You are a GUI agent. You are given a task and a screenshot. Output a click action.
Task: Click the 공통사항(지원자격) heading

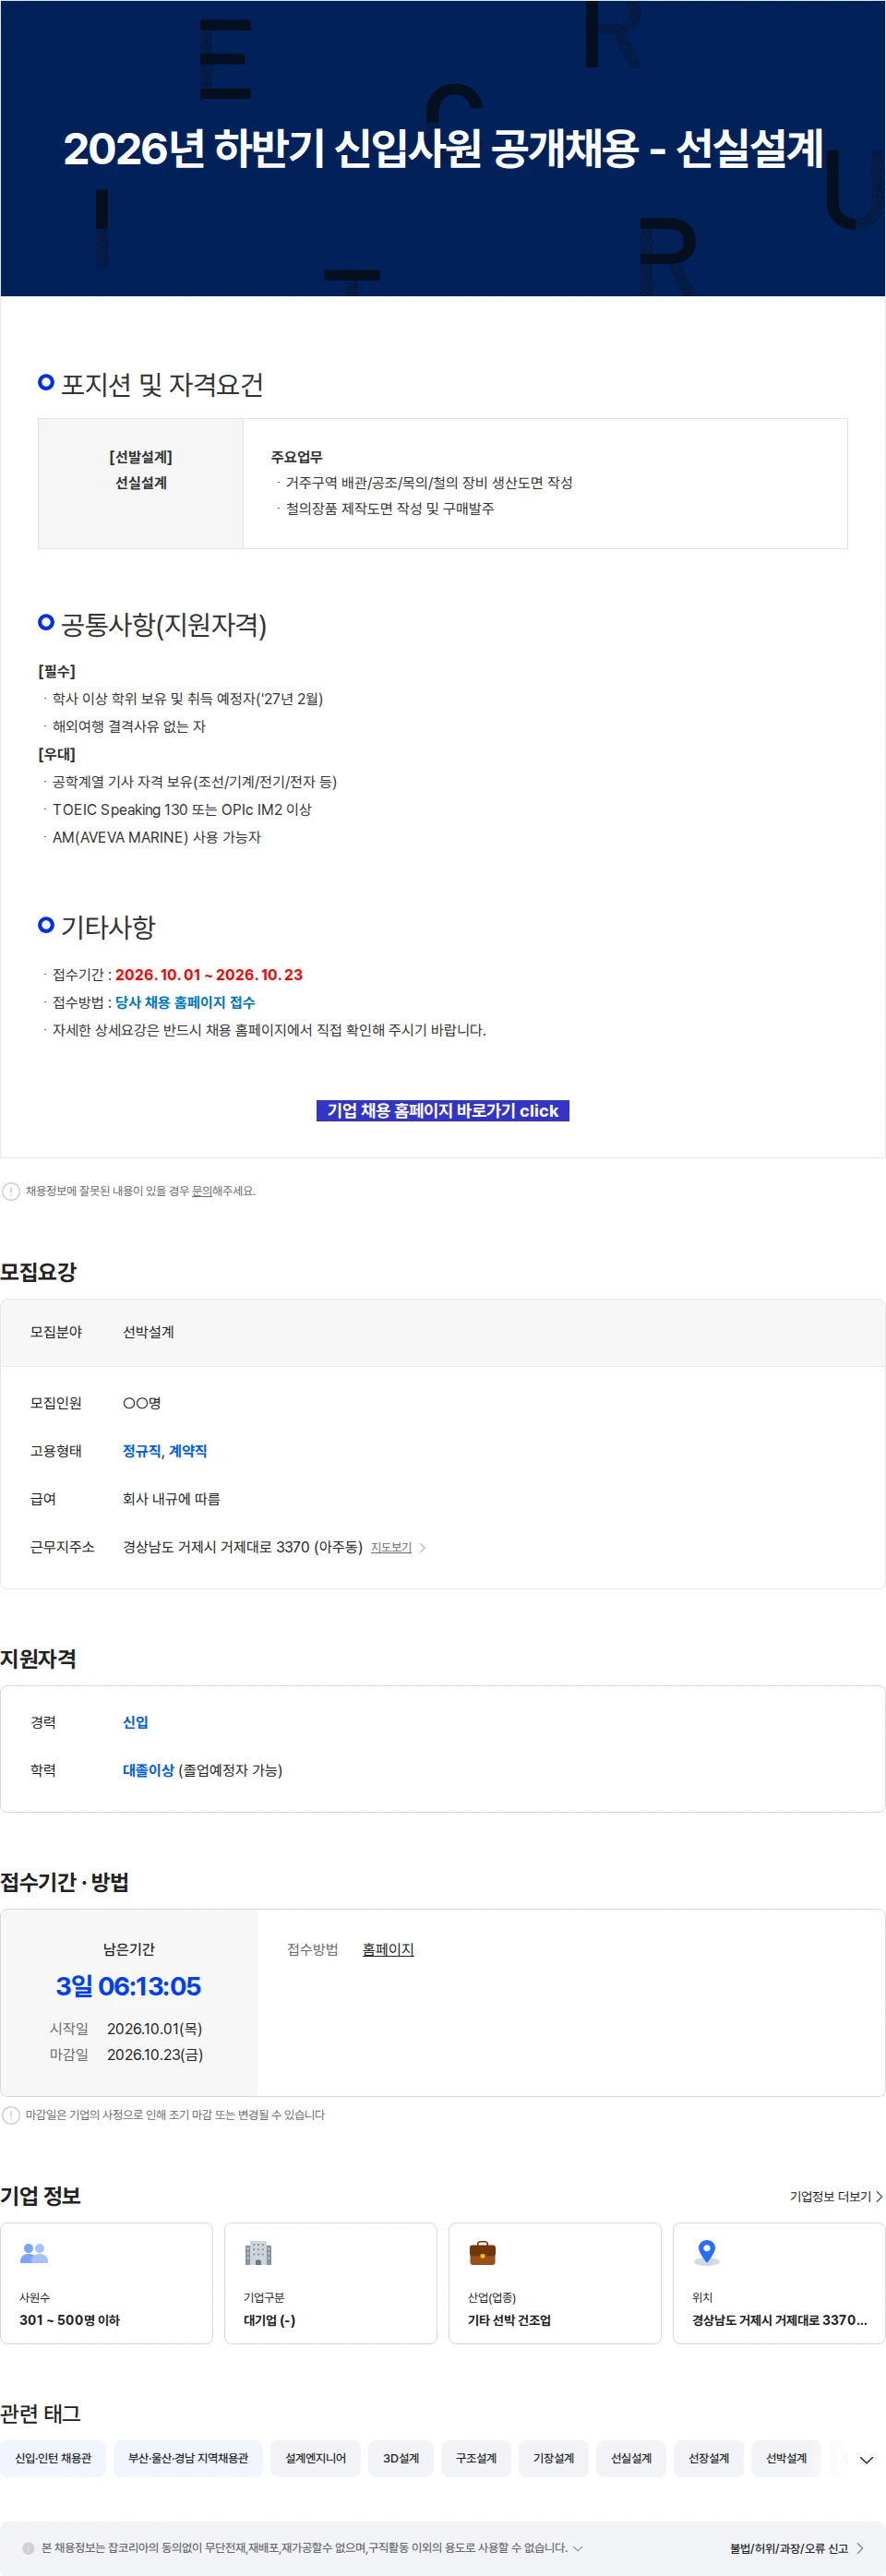[164, 625]
